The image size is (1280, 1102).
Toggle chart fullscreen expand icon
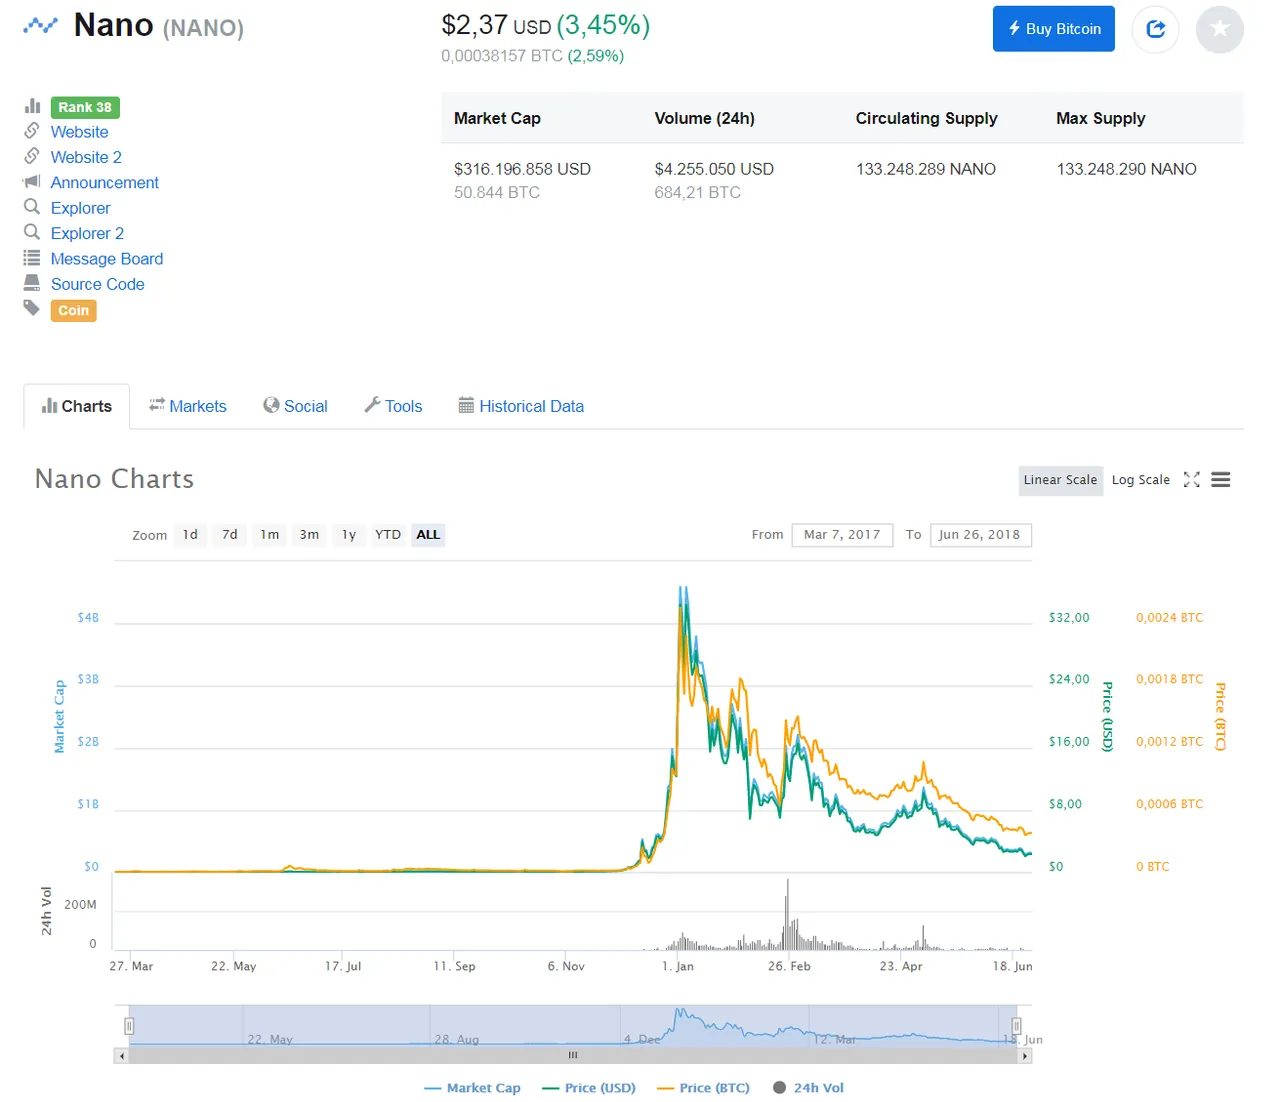point(1191,480)
